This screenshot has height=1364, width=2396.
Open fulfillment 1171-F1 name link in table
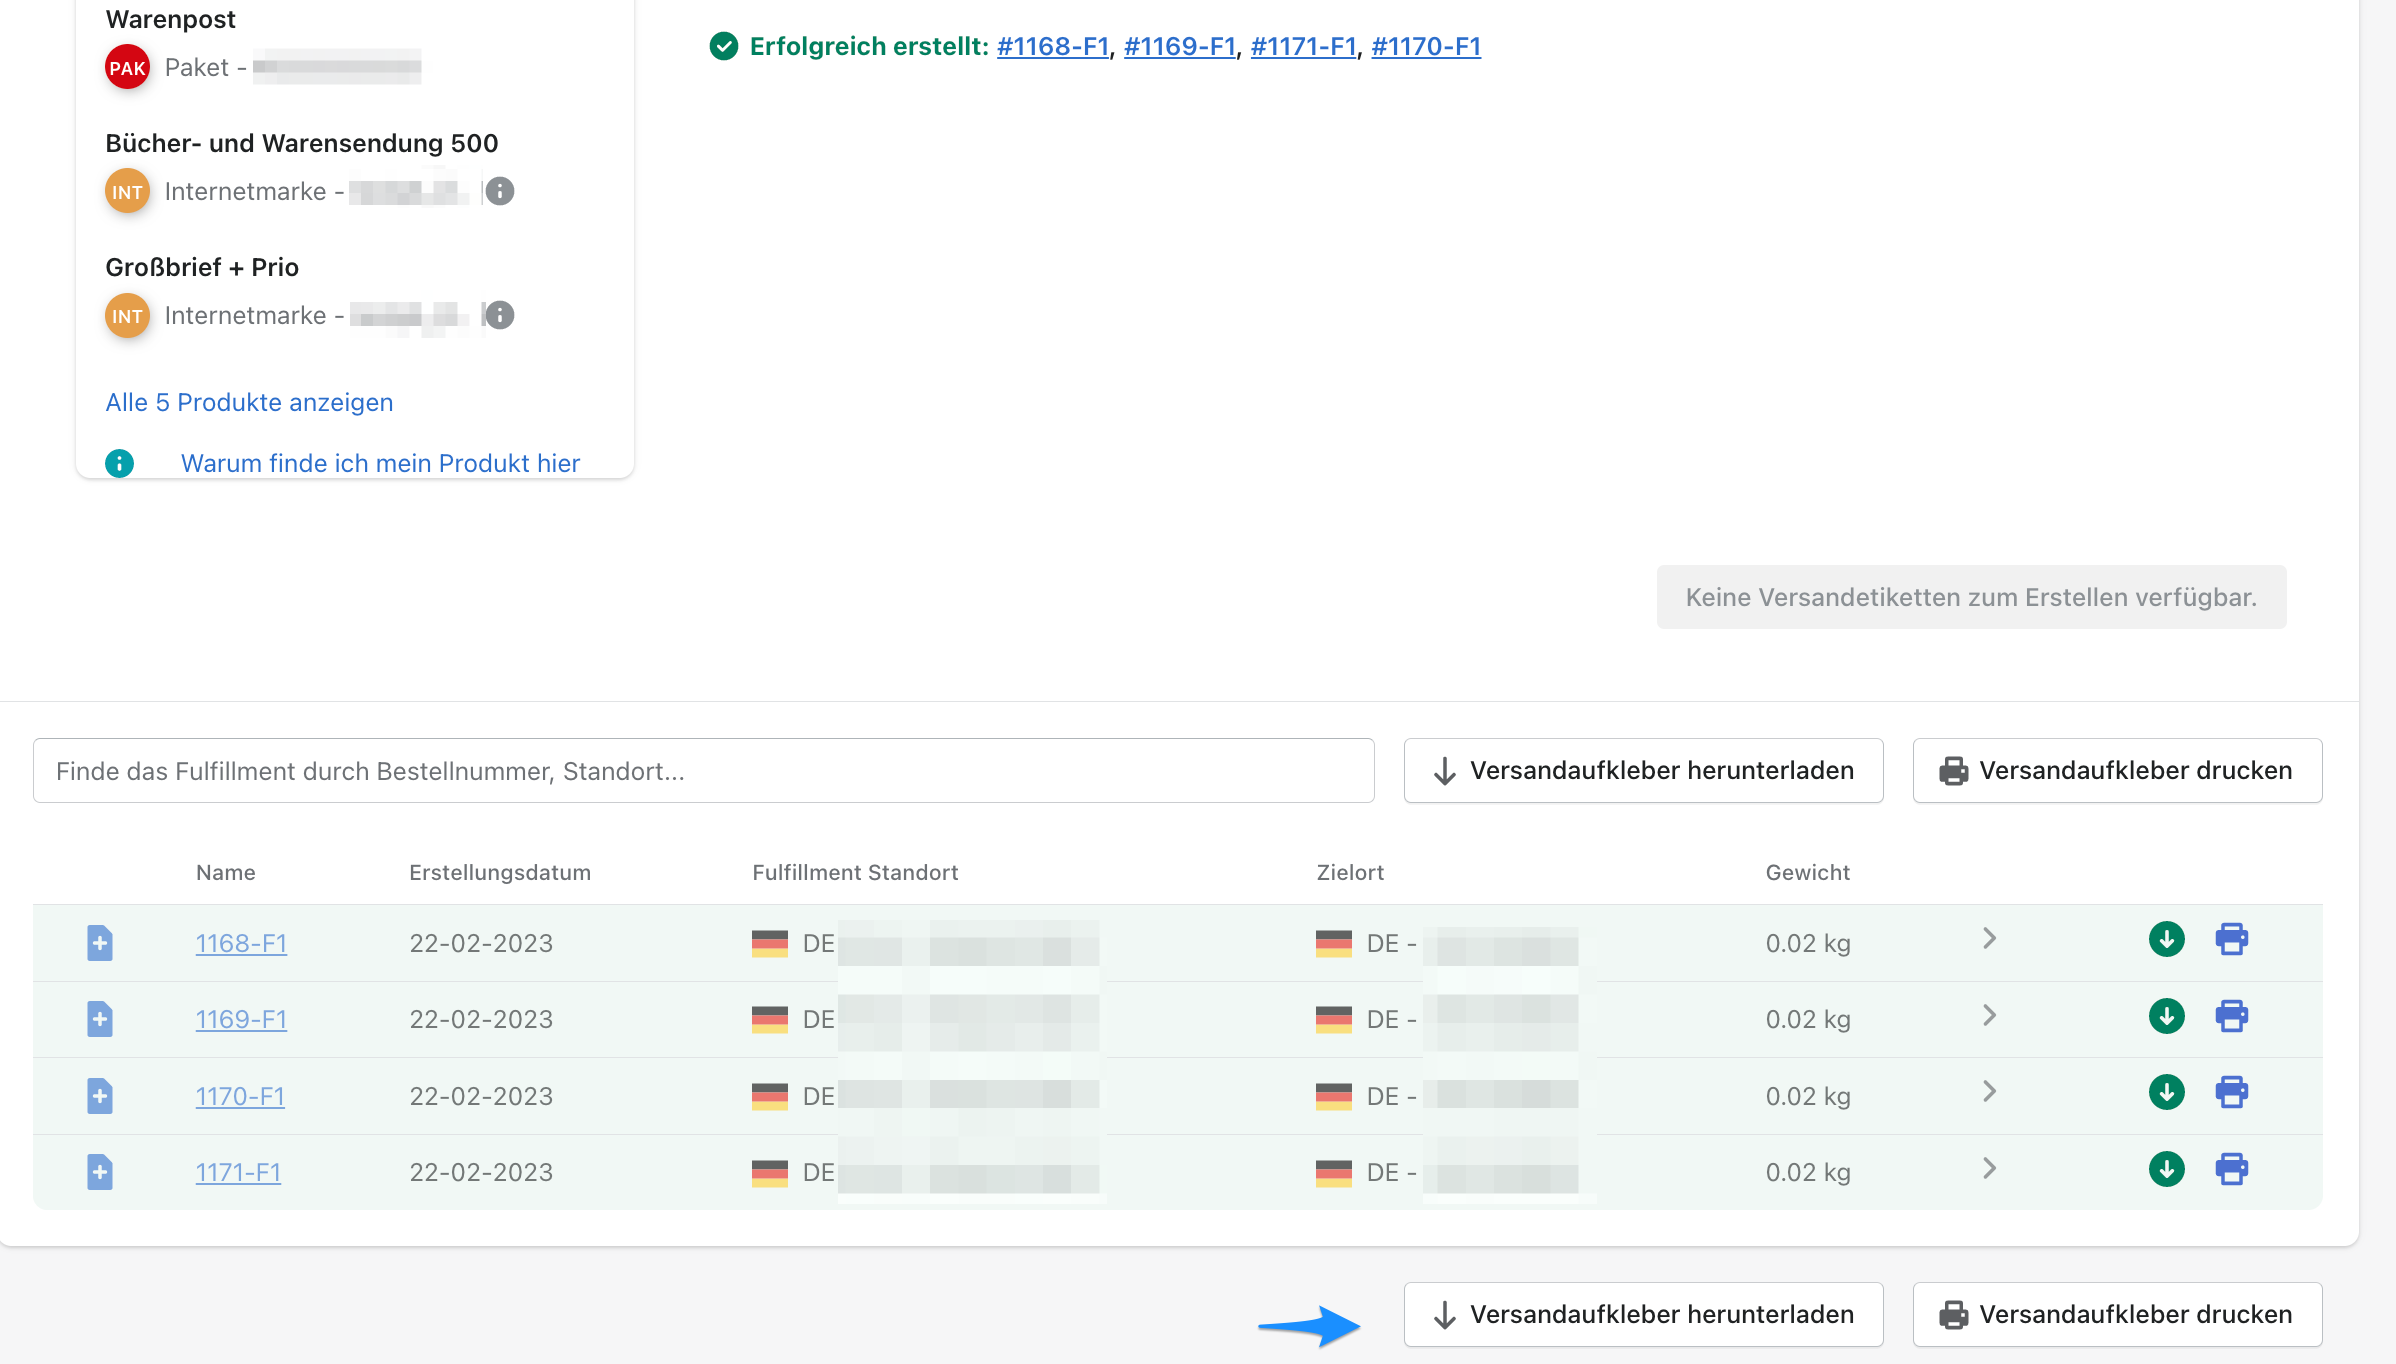point(238,1172)
